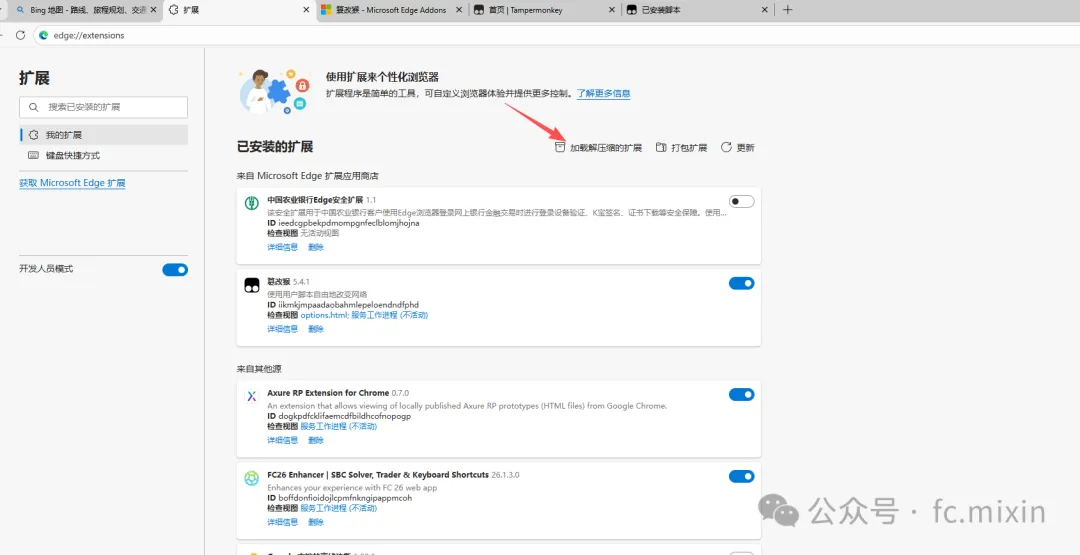Select the 扩展 tab
The width and height of the screenshot is (1080, 555).
(x=239, y=10)
